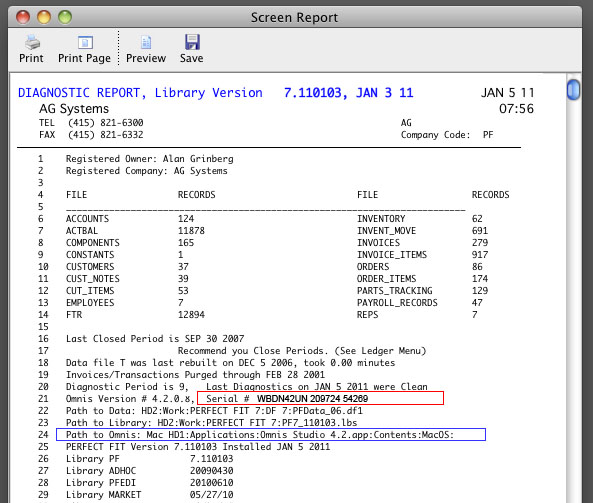Click the CUSTOMERS file name

(90, 267)
